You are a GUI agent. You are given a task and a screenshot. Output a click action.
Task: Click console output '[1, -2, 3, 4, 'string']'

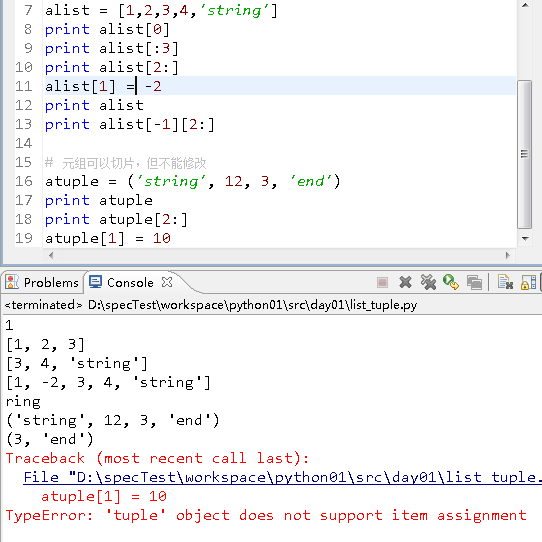pos(109,383)
